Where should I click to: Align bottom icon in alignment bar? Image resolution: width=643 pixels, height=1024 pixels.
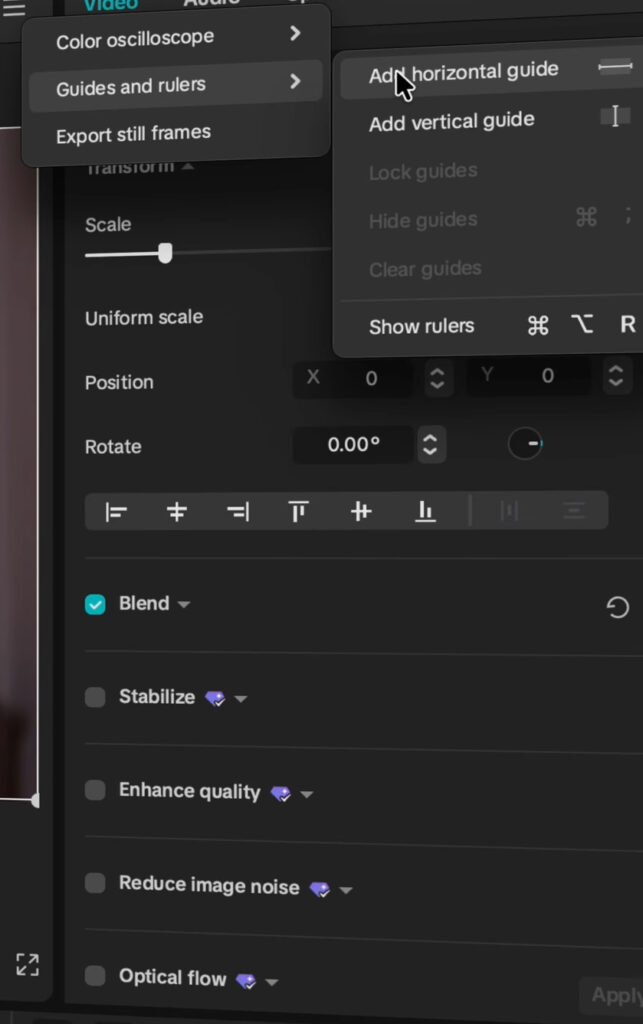pos(425,511)
